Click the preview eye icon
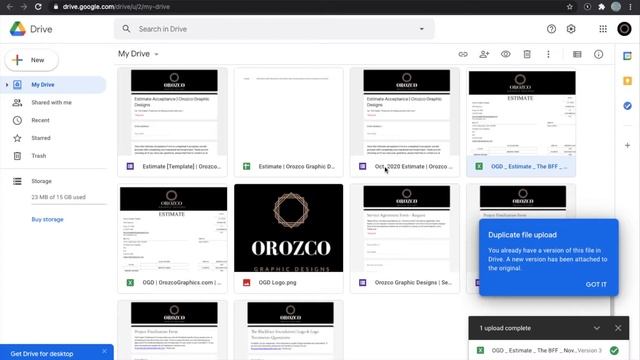Viewport: 640px width, 360px height. pyautogui.click(x=506, y=54)
